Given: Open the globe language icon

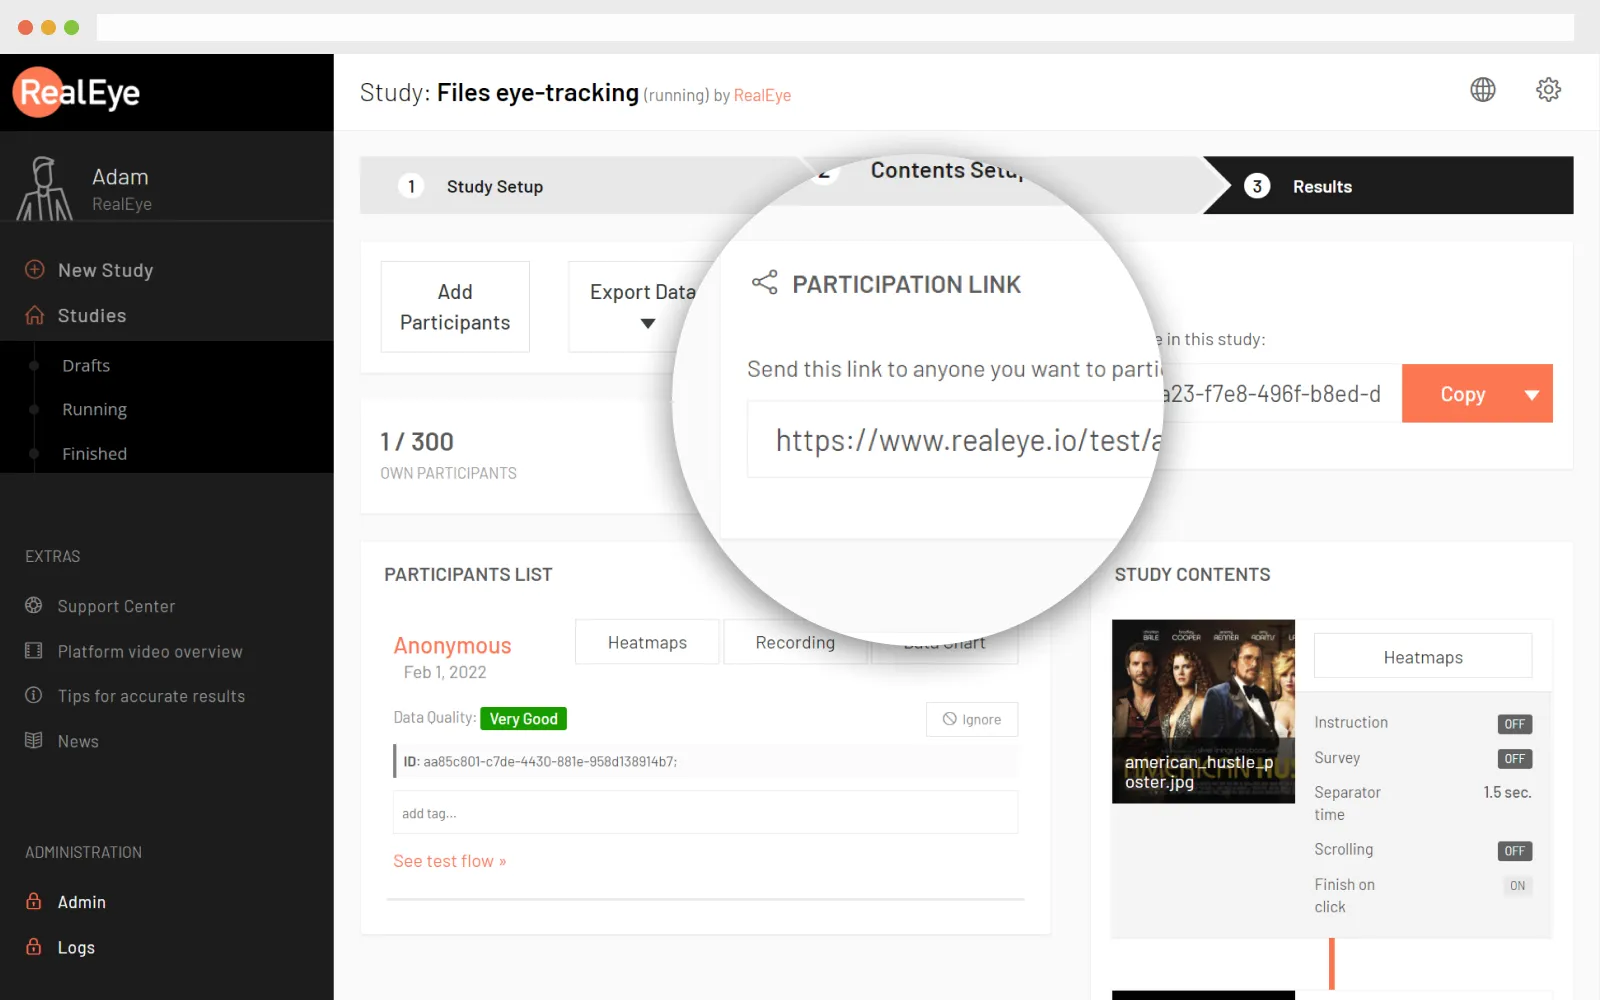Looking at the screenshot, I should point(1483,90).
